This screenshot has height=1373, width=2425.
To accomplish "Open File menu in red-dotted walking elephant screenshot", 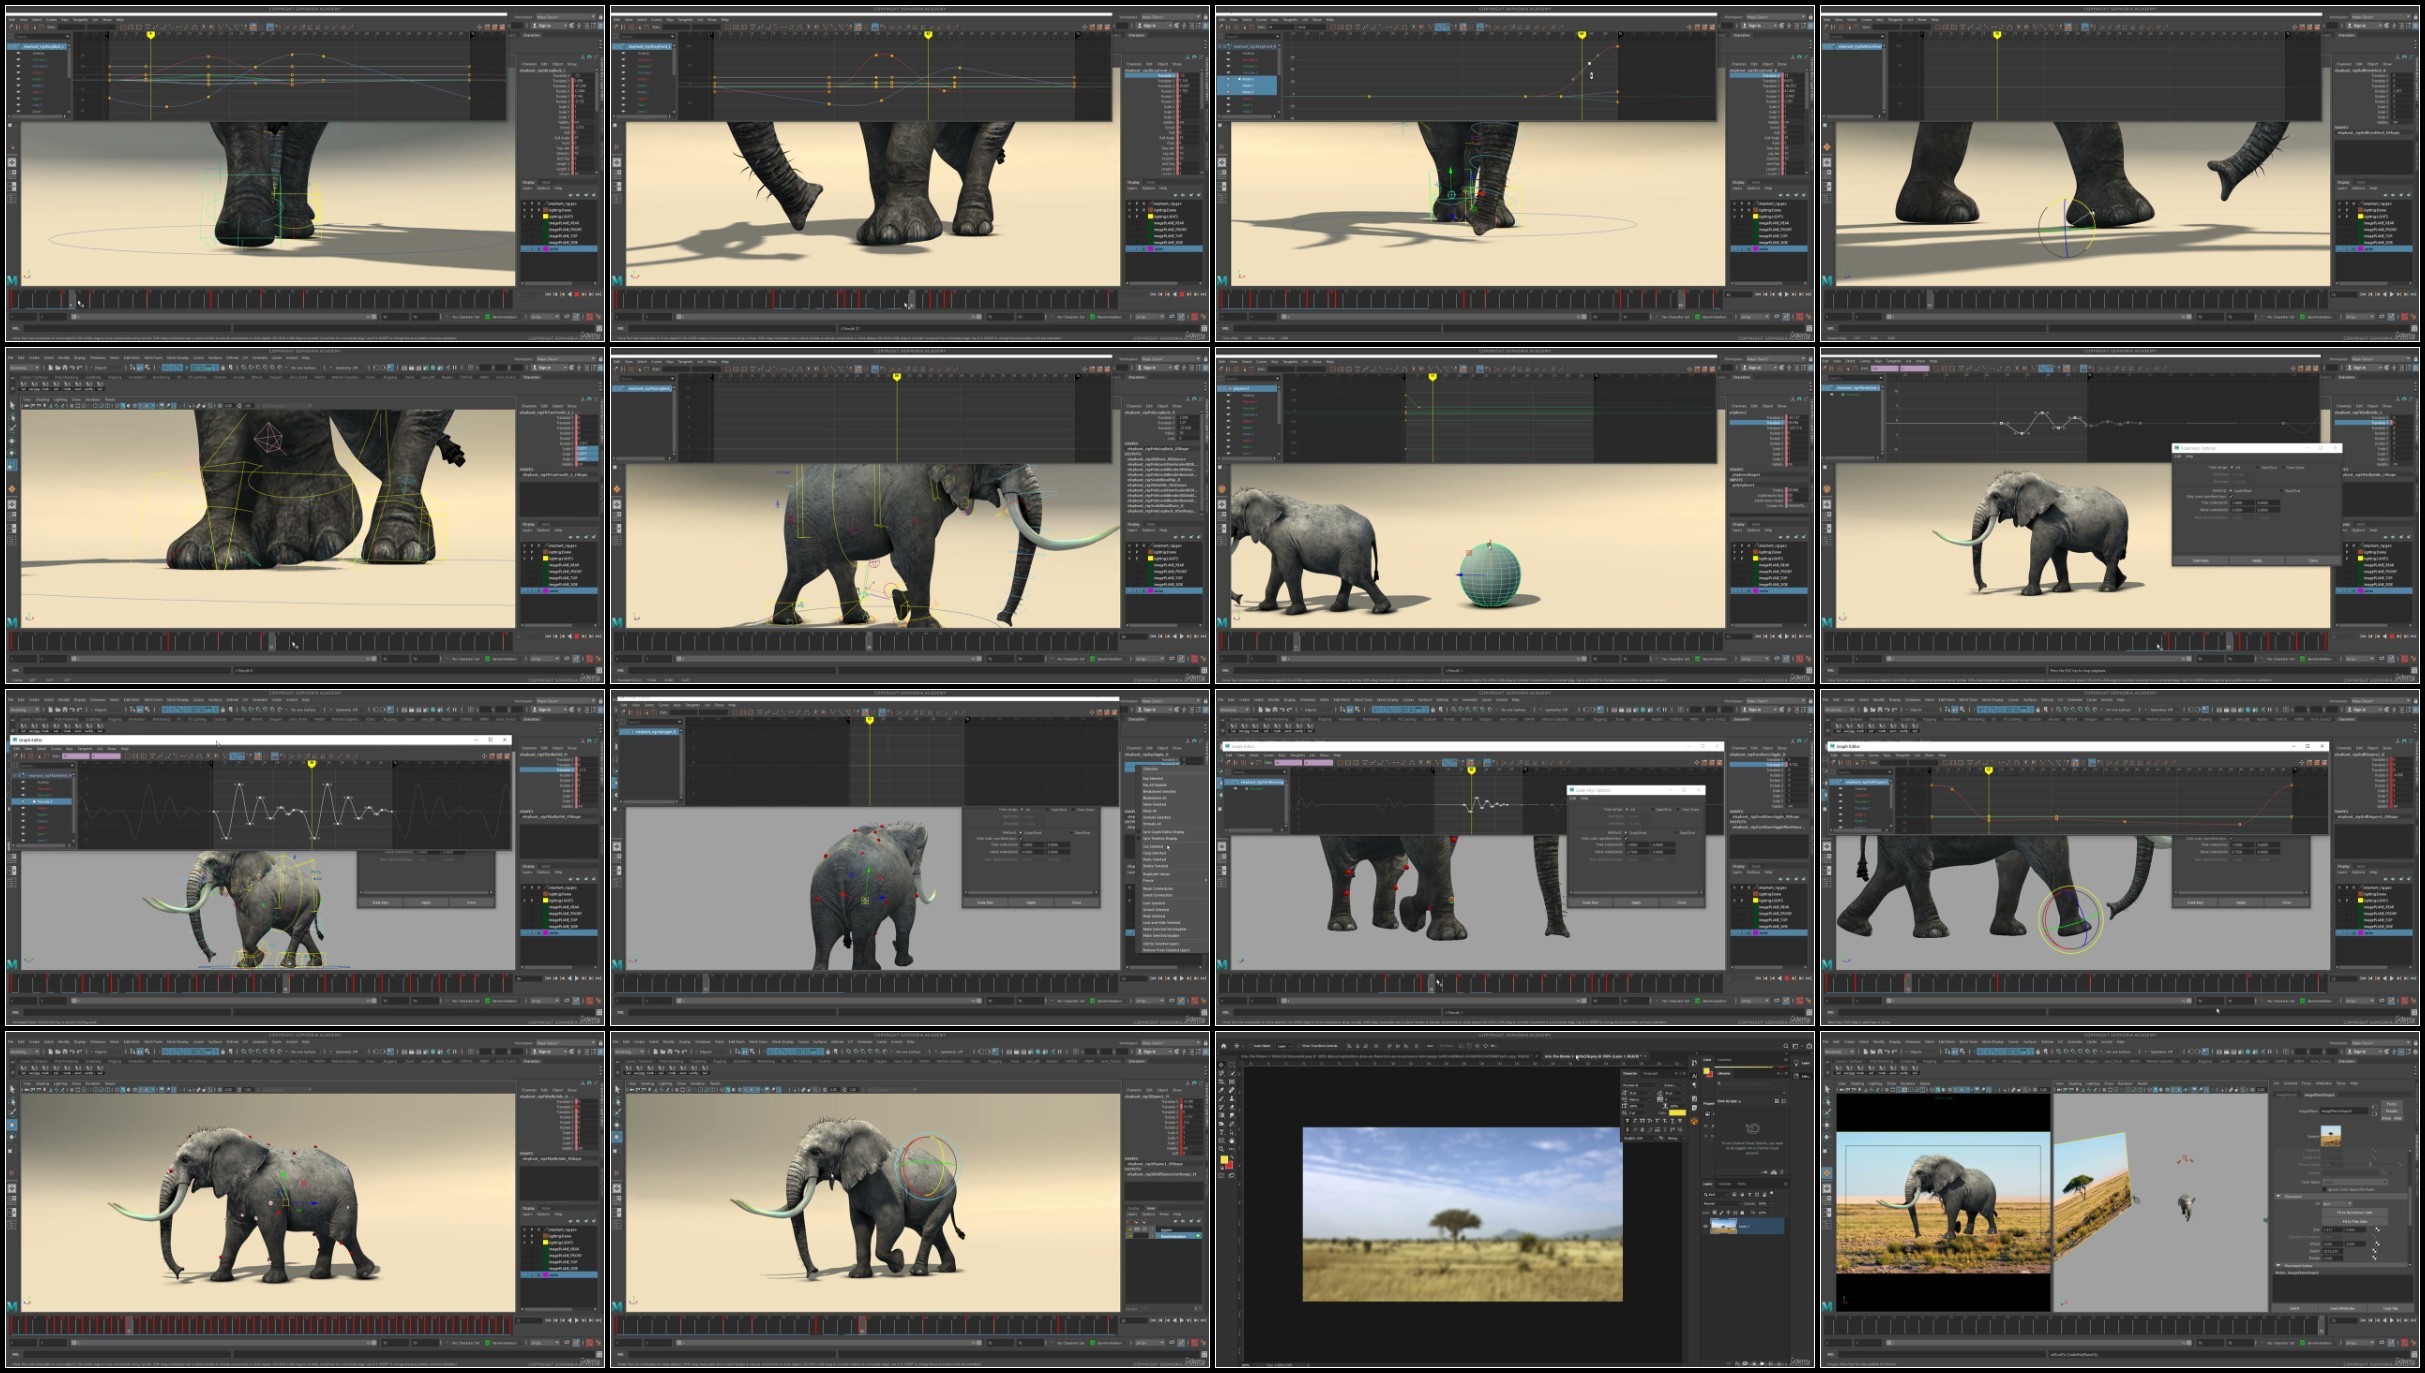I will coord(10,1042).
